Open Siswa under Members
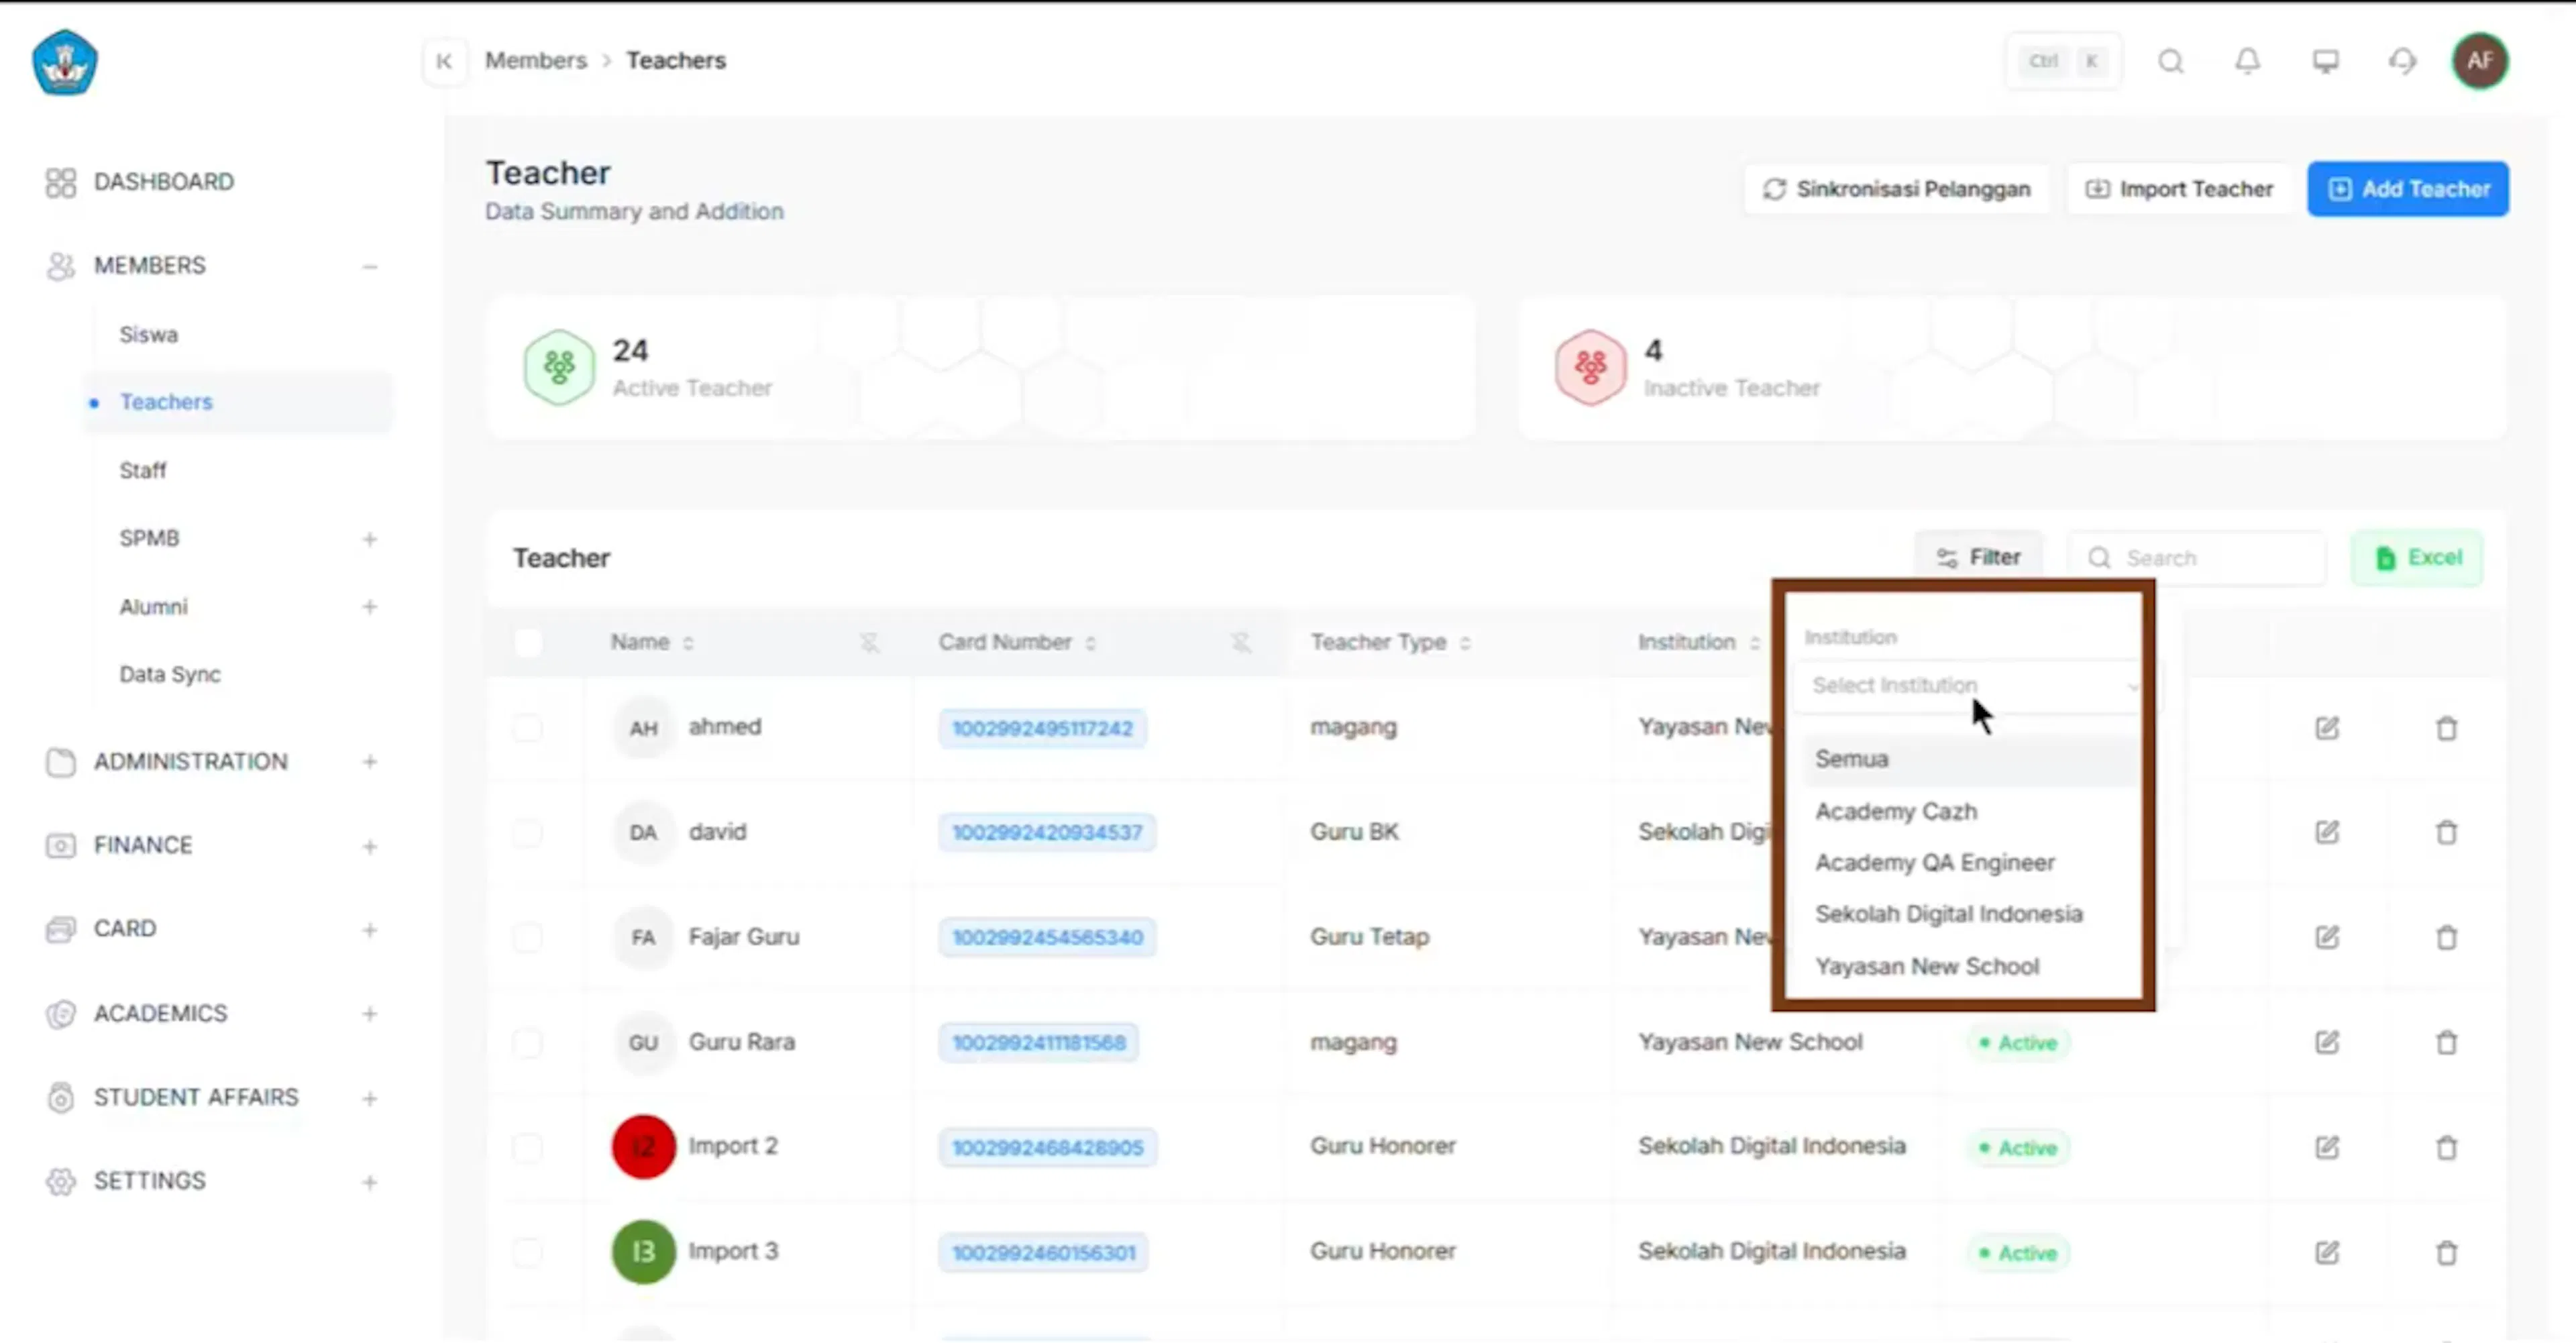This screenshot has width=2576, height=1343. (149, 334)
